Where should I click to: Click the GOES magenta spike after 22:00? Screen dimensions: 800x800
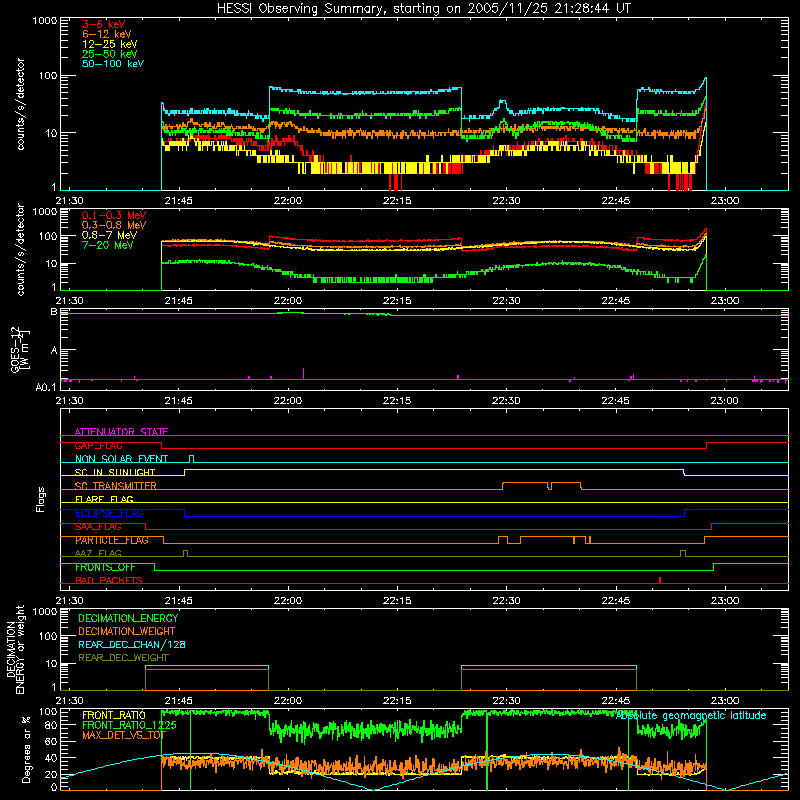(x=304, y=373)
